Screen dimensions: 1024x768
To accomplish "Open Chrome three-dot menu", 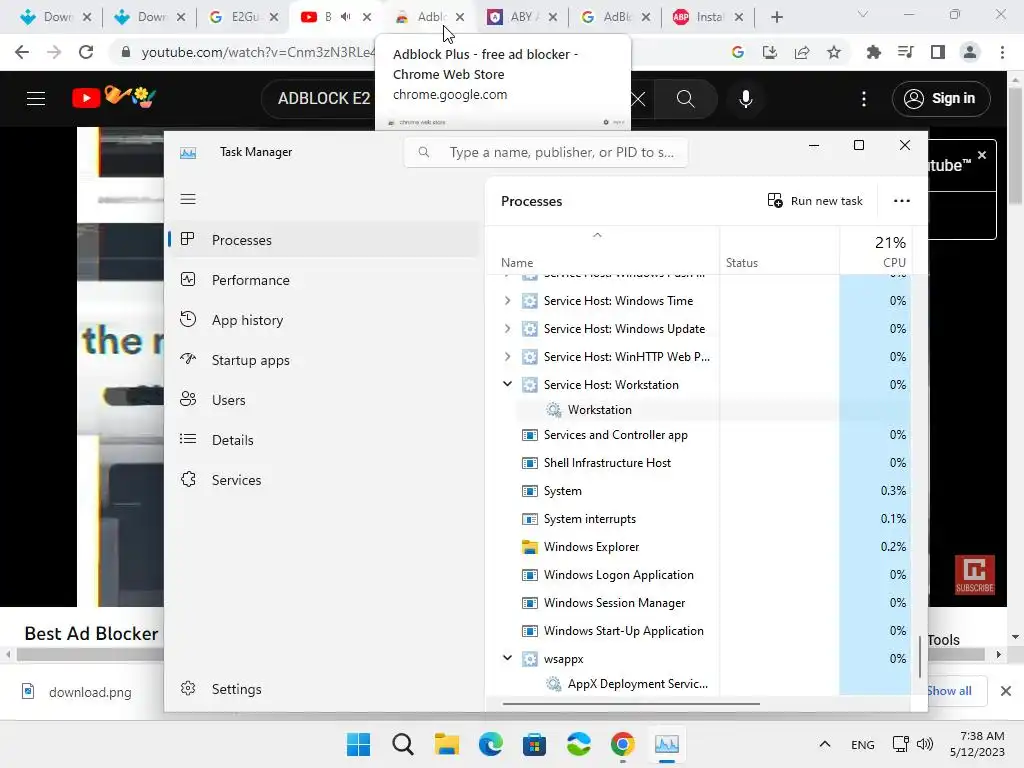I will (1002, 52).
